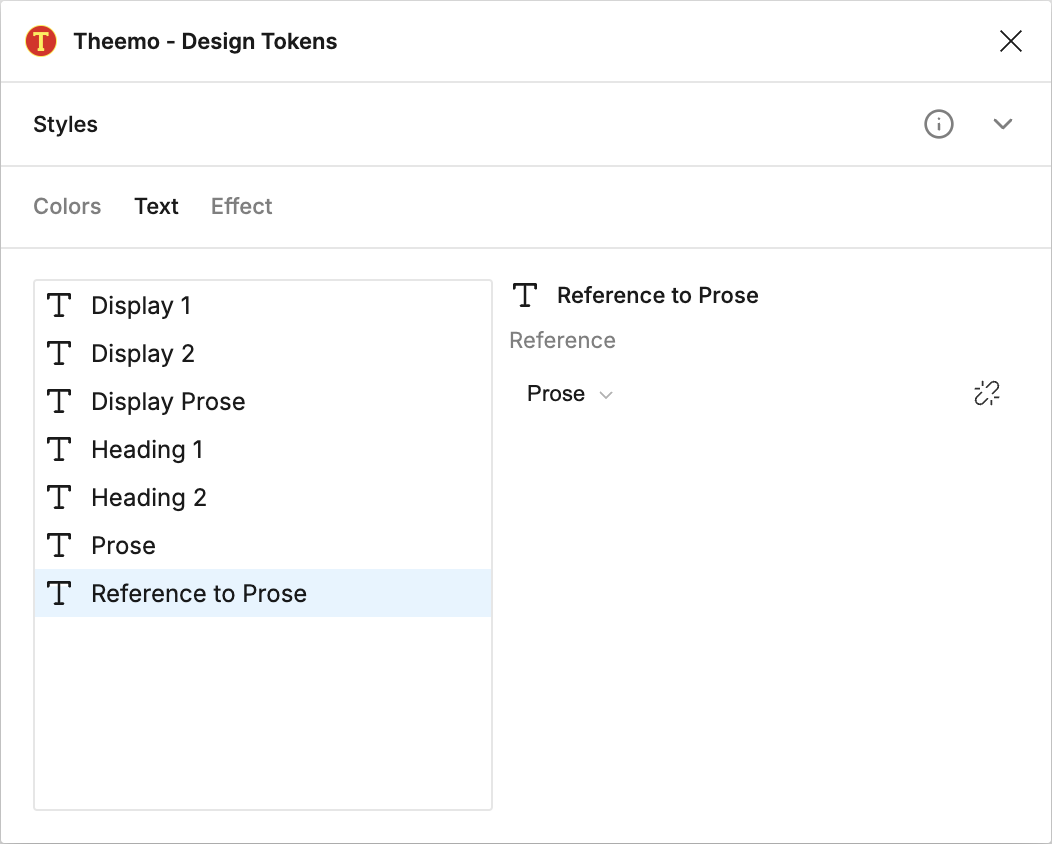Select the Display Prose style entry
The image size is (1052, 844).
point(168,402)
